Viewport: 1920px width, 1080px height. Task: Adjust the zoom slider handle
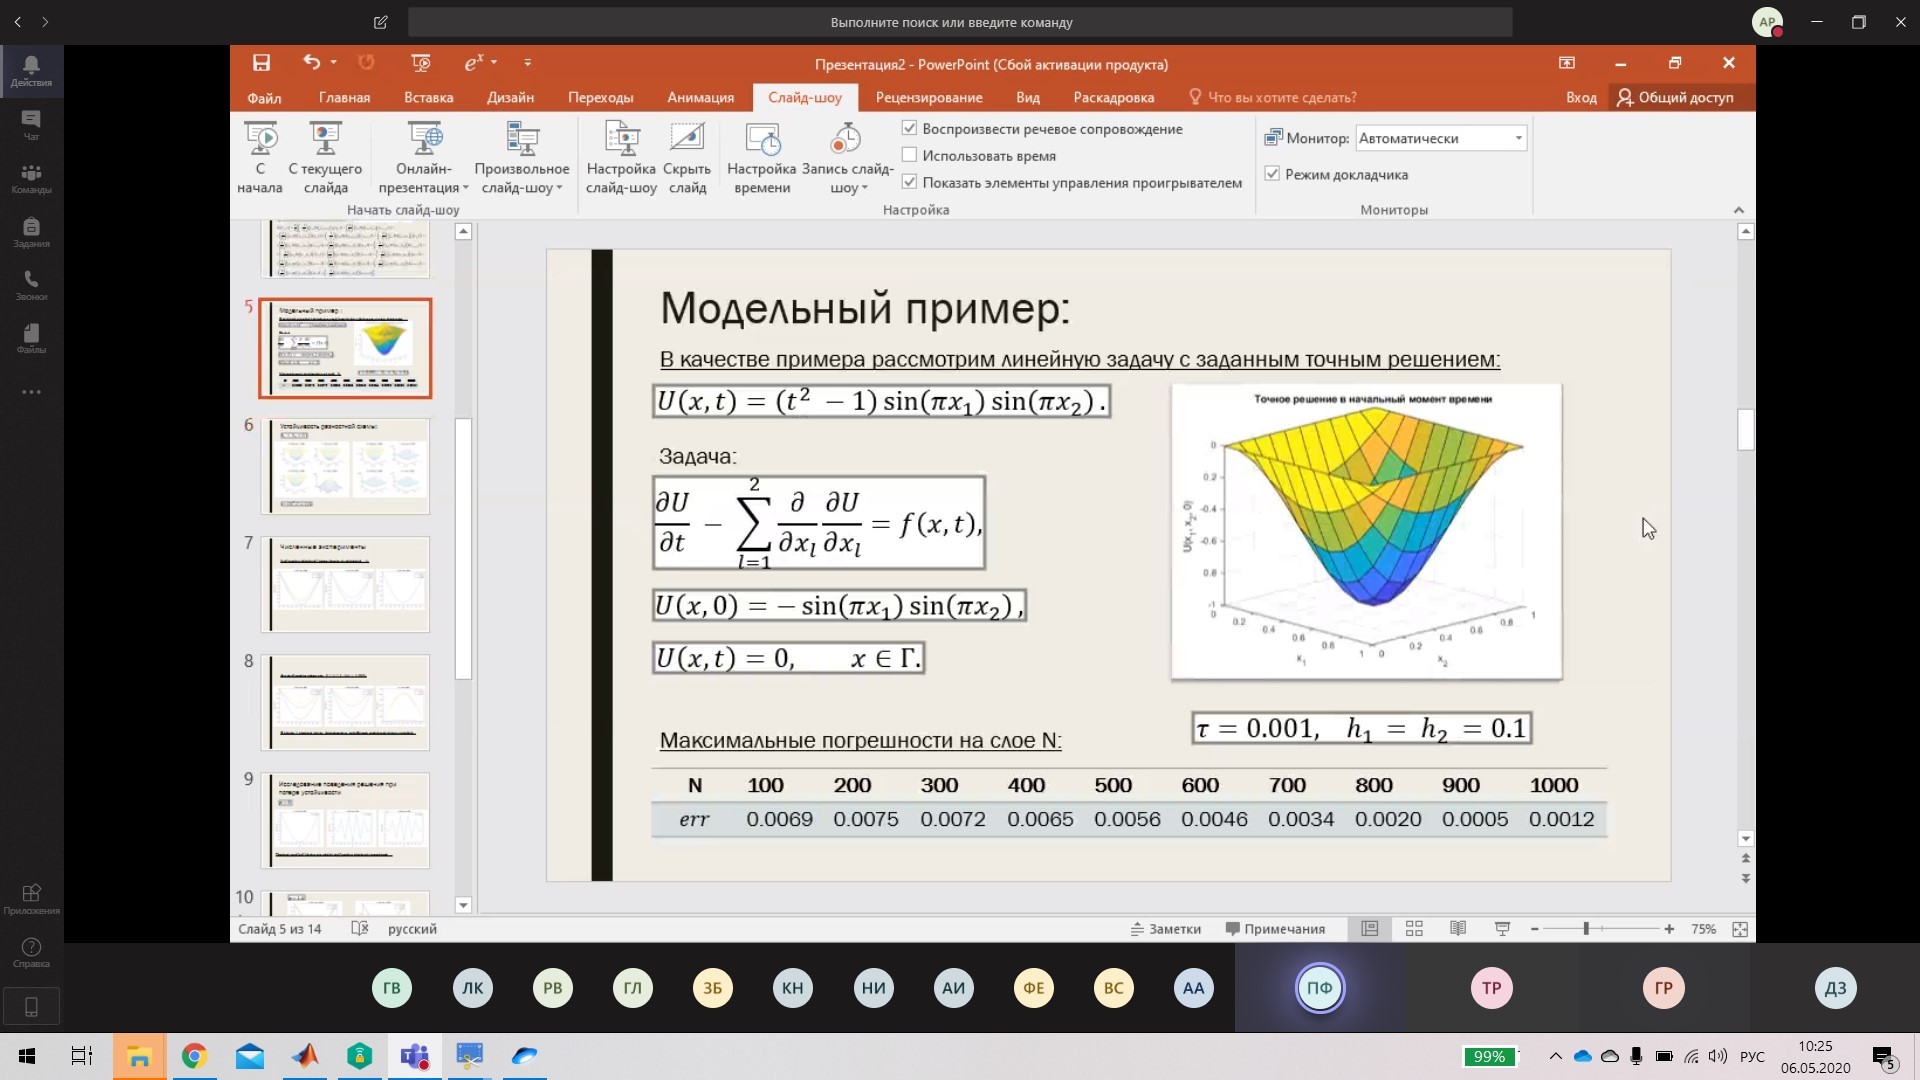coord(1586,929)
